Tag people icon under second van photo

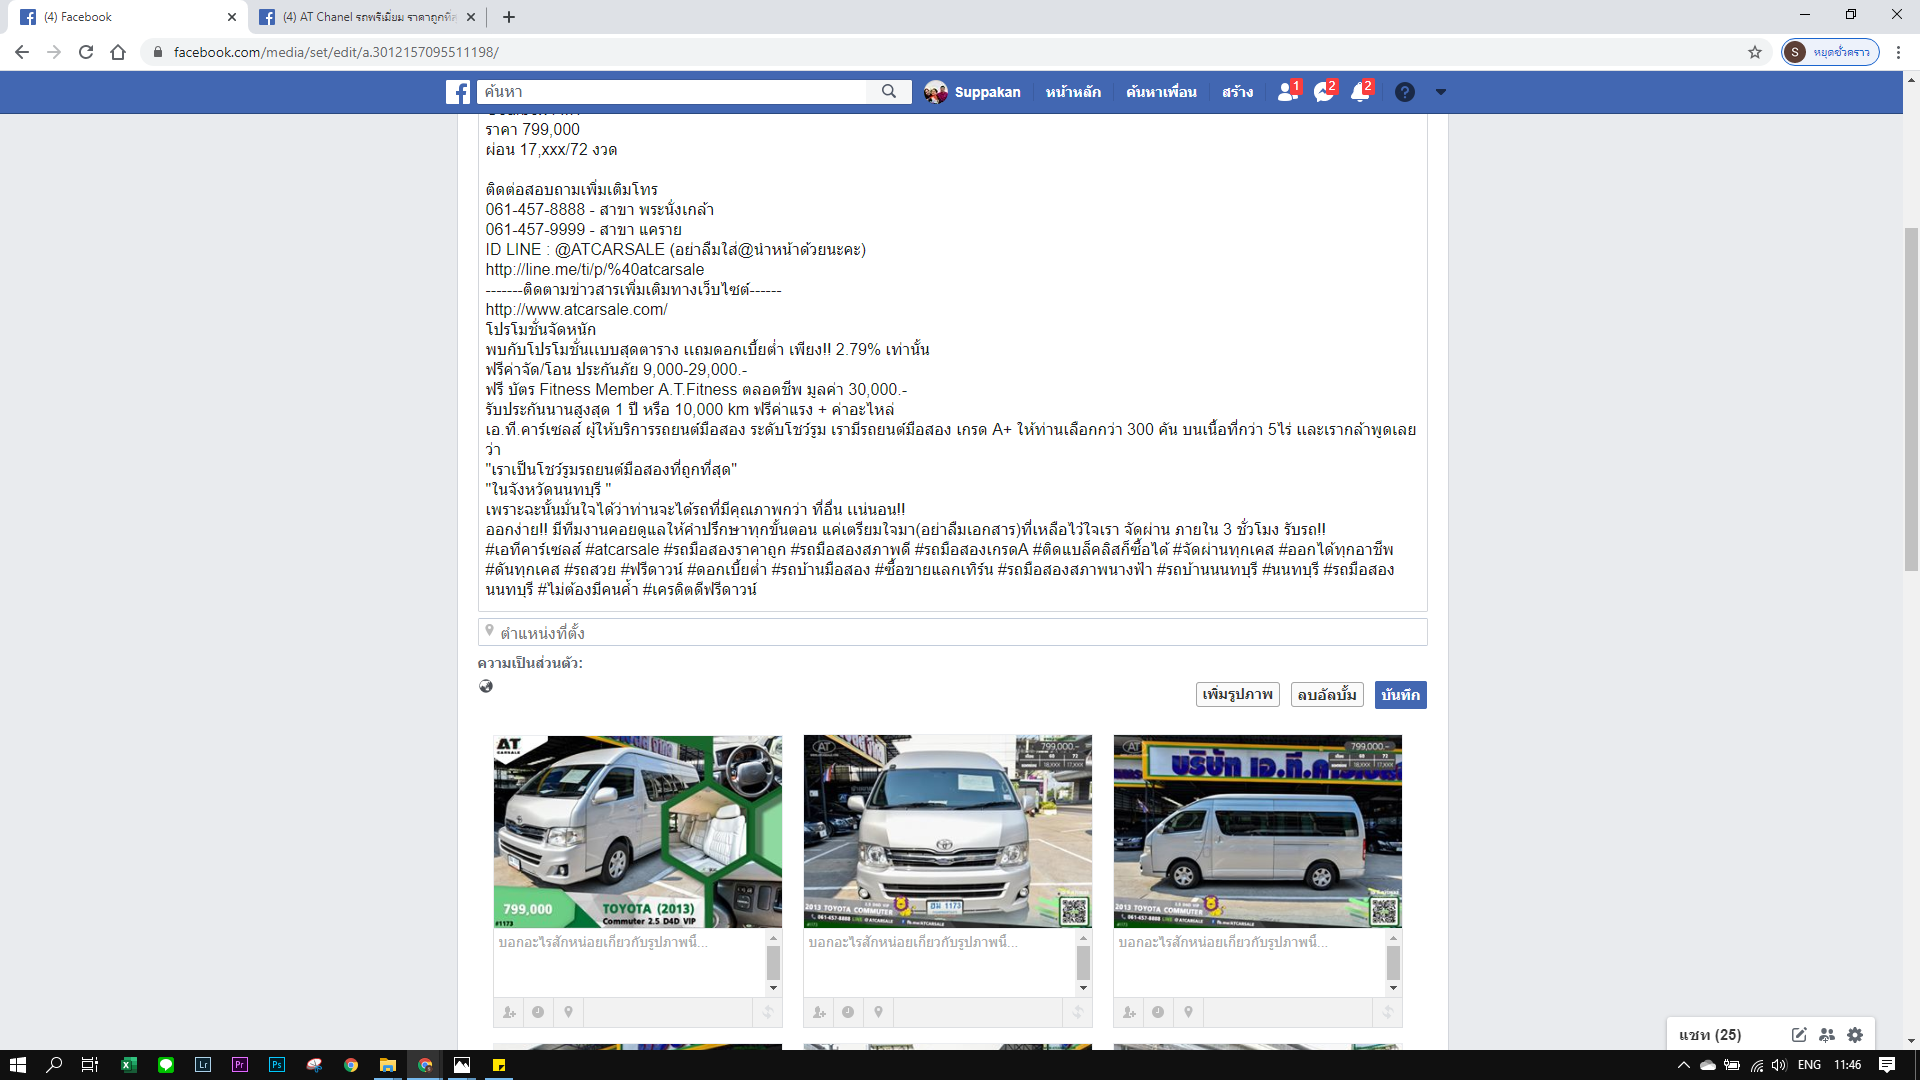pos(819,1012)
